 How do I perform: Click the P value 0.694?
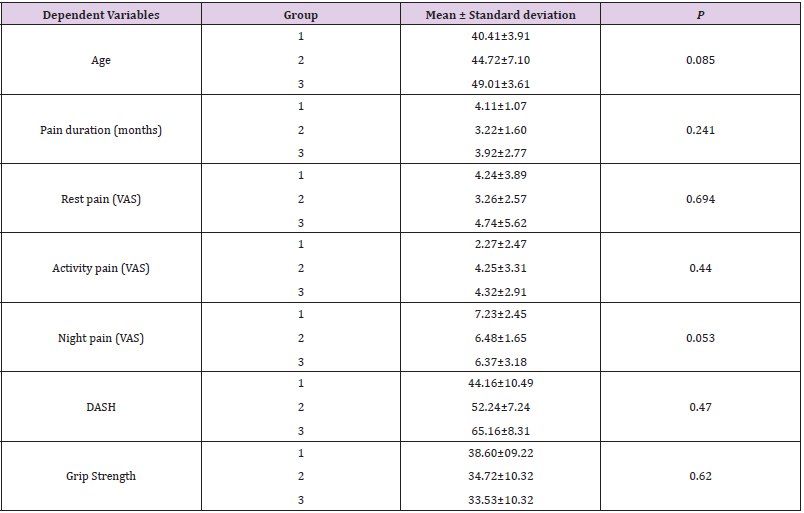tap(699, 200)
